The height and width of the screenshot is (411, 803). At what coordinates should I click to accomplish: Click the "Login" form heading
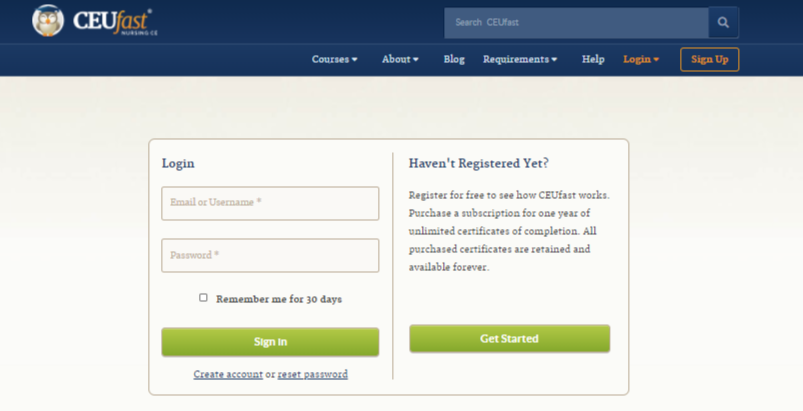click(x=178, y=164)
